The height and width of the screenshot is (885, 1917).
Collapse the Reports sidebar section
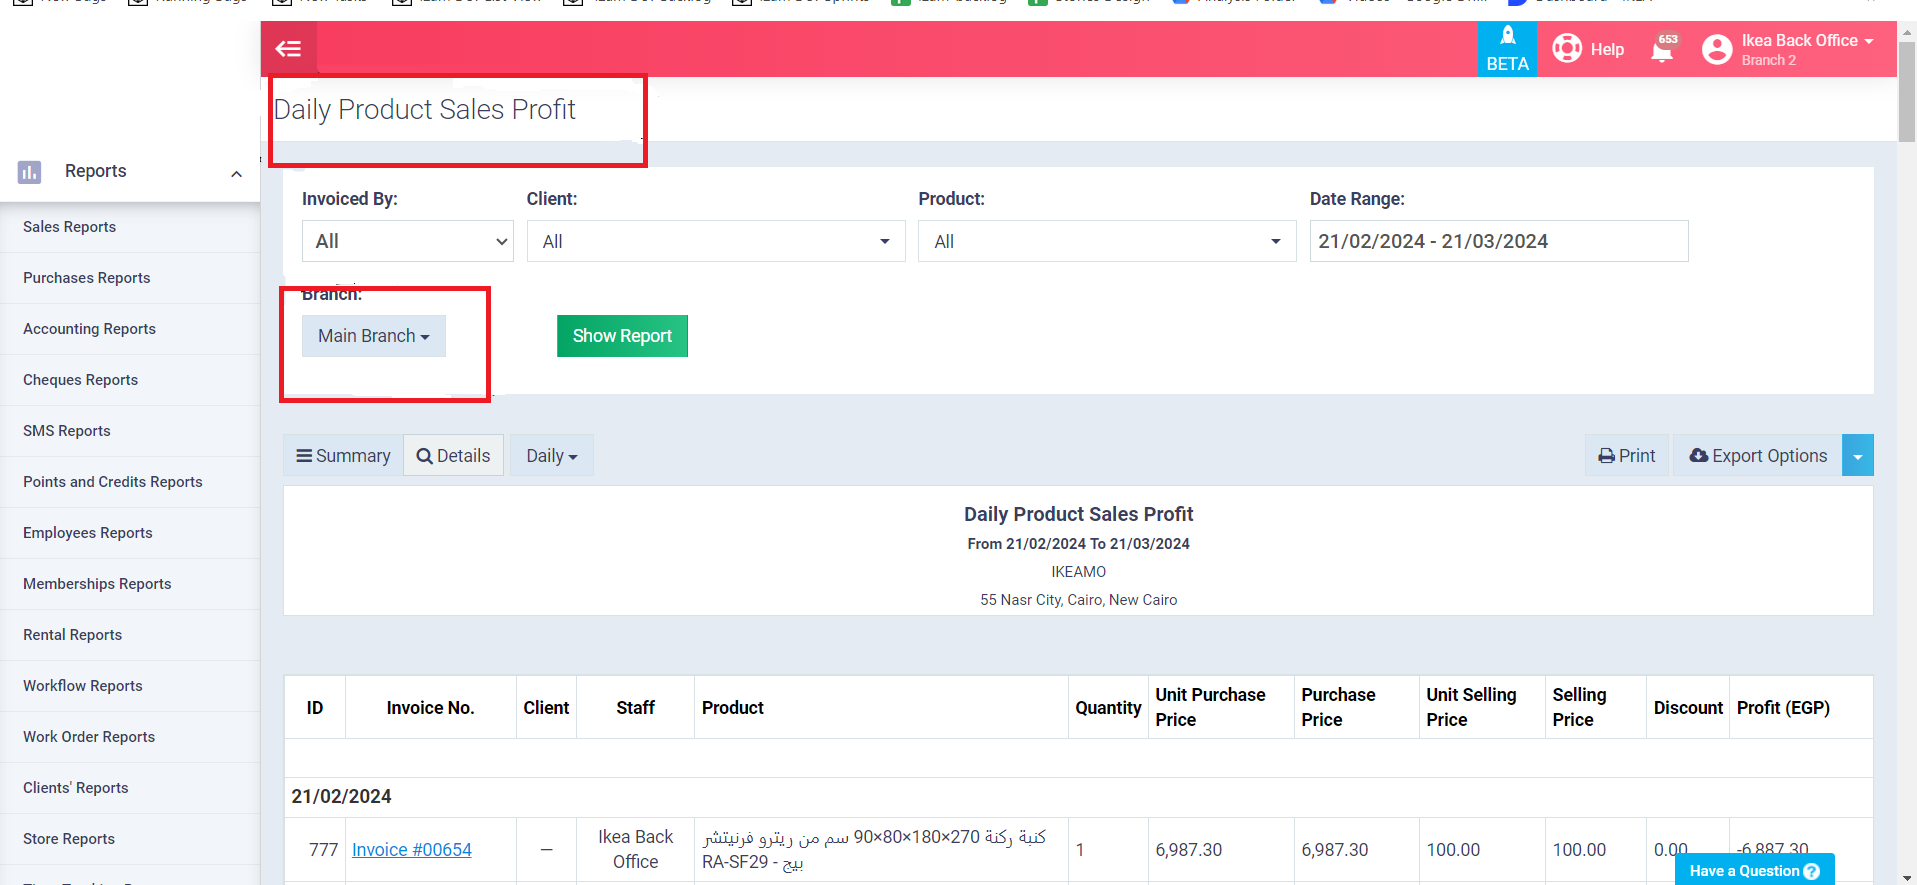(x=236, y=174)
